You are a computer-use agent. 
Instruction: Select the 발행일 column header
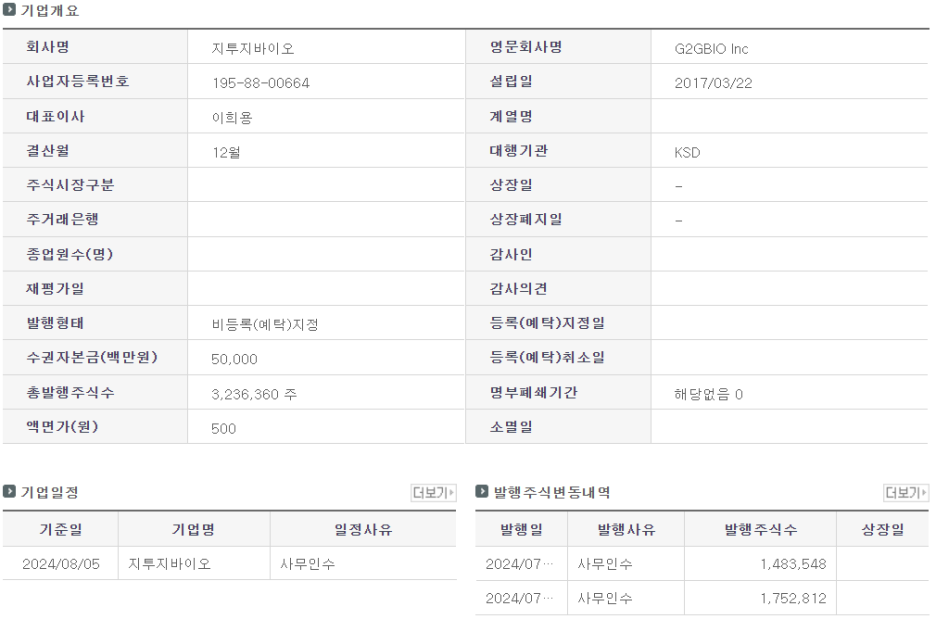(x=521, y=529)
